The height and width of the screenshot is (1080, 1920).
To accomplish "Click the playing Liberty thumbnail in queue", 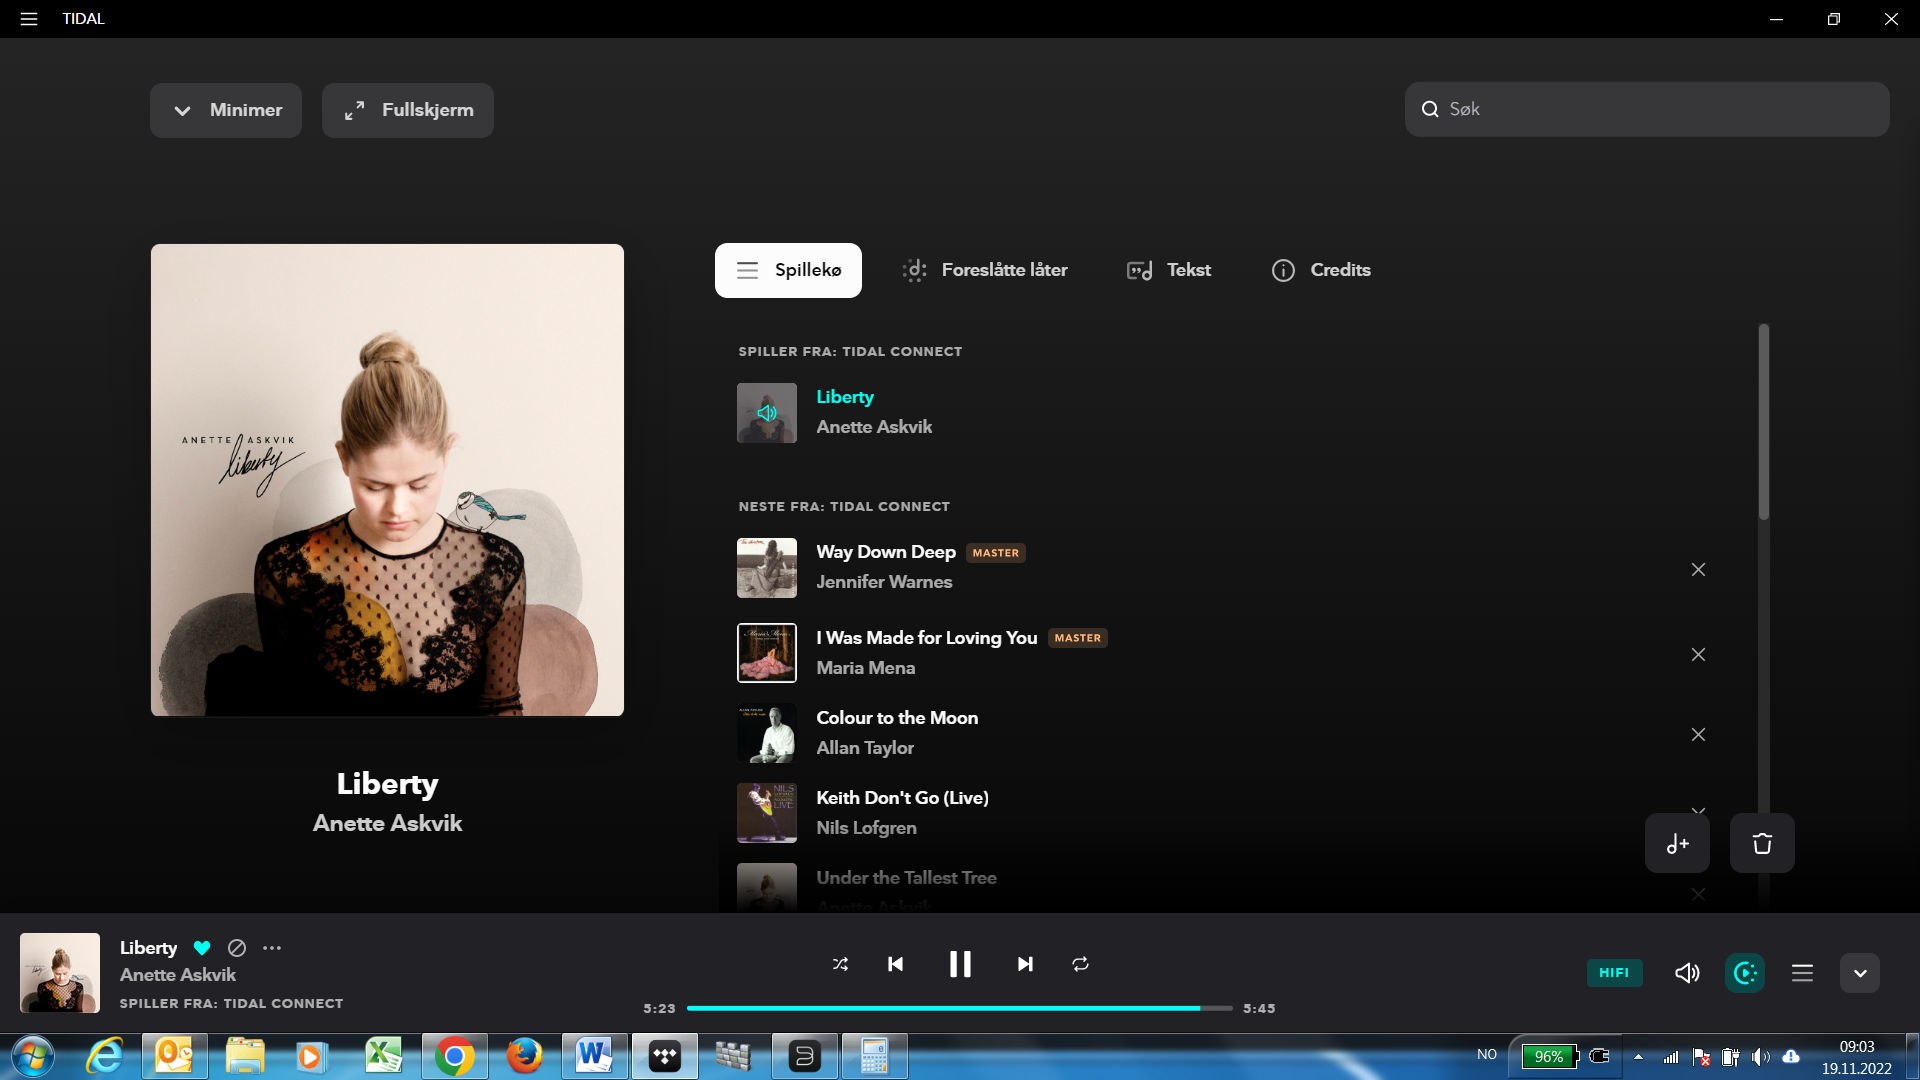I will (x=767, y=413).
